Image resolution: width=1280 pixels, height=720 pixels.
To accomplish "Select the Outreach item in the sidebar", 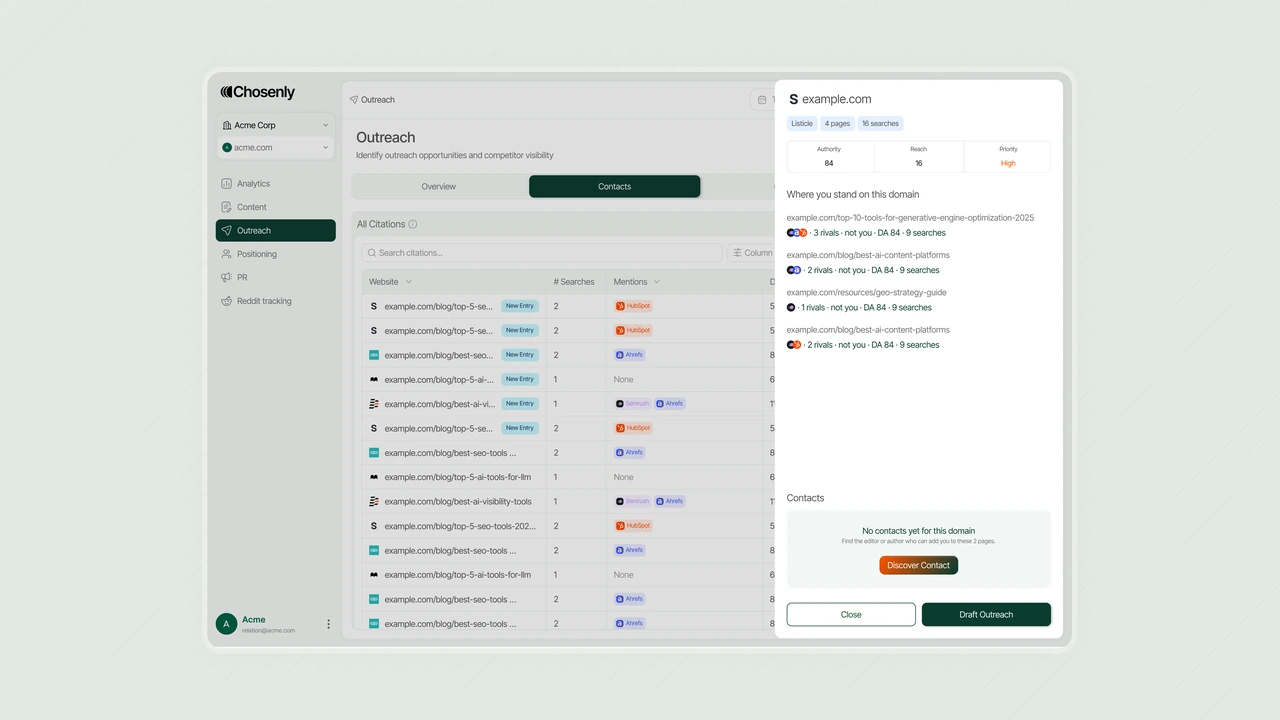I will click(x=276, y=230).
